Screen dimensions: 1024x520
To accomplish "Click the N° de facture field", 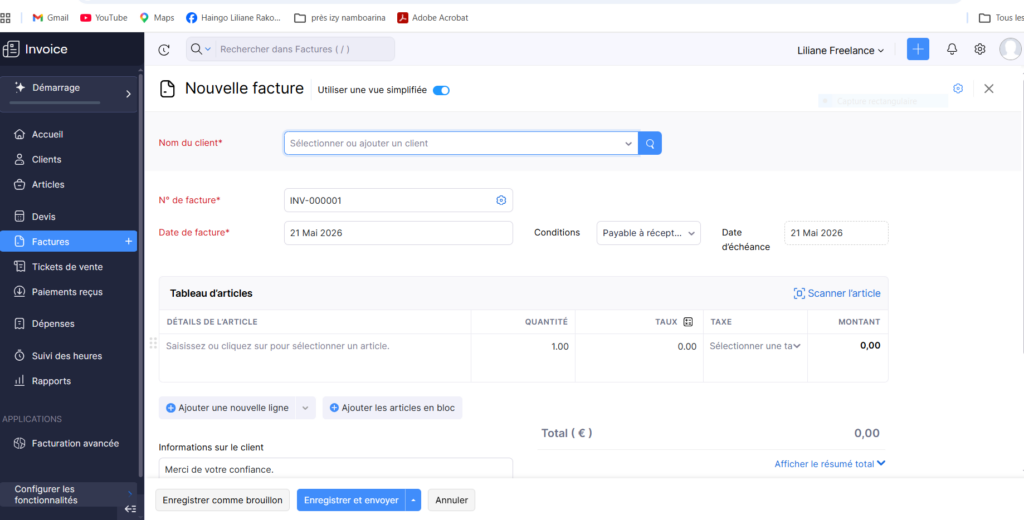I will tap(398, 201).
